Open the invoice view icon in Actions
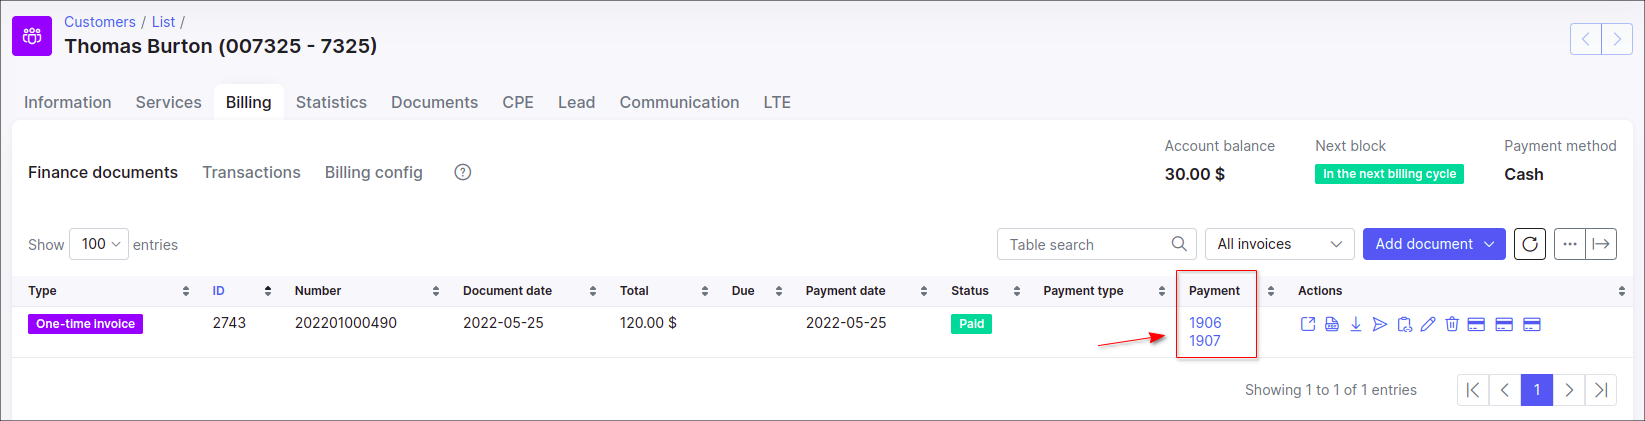 pos(1308,324)
